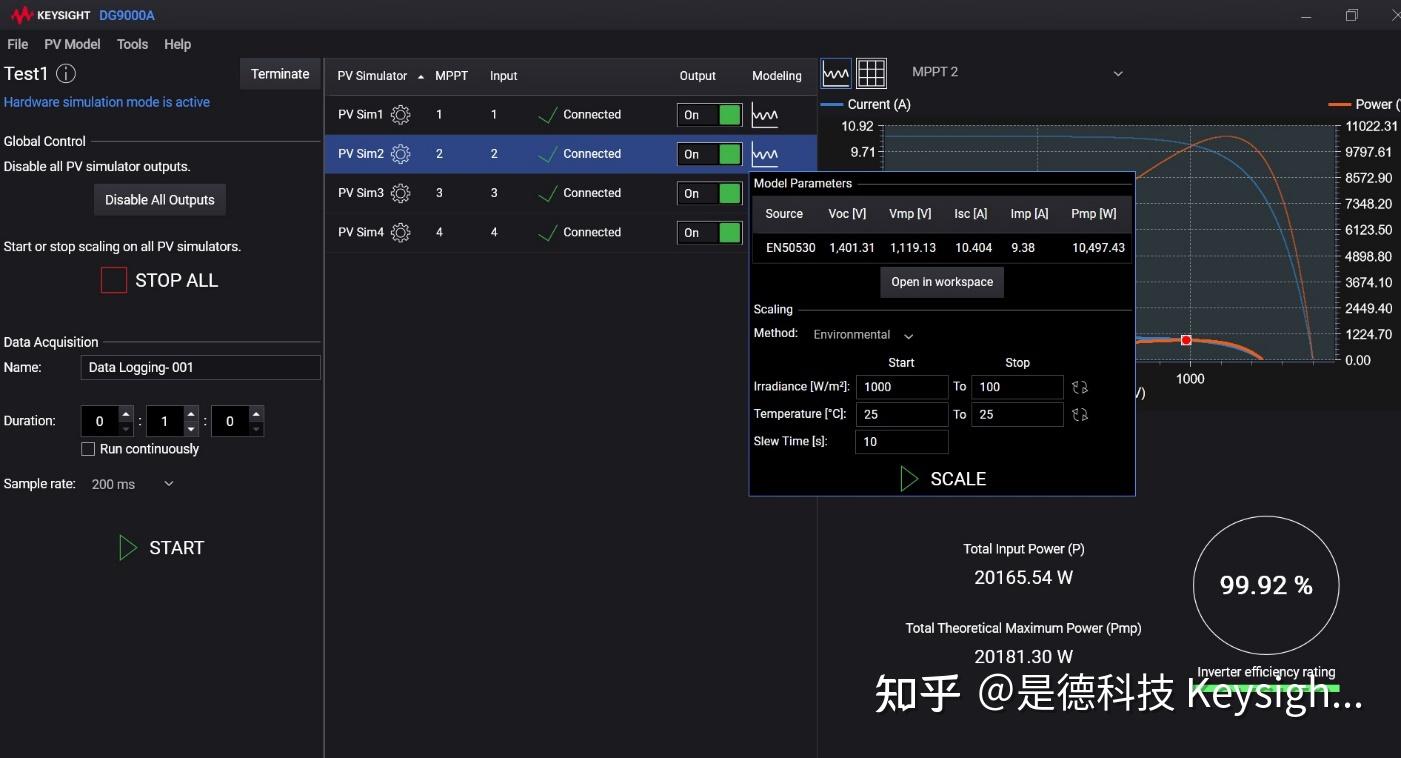This screenshot has width=1401, height=758.
Task: Click Open in workspace button
Action: click(x=942, y=282)
